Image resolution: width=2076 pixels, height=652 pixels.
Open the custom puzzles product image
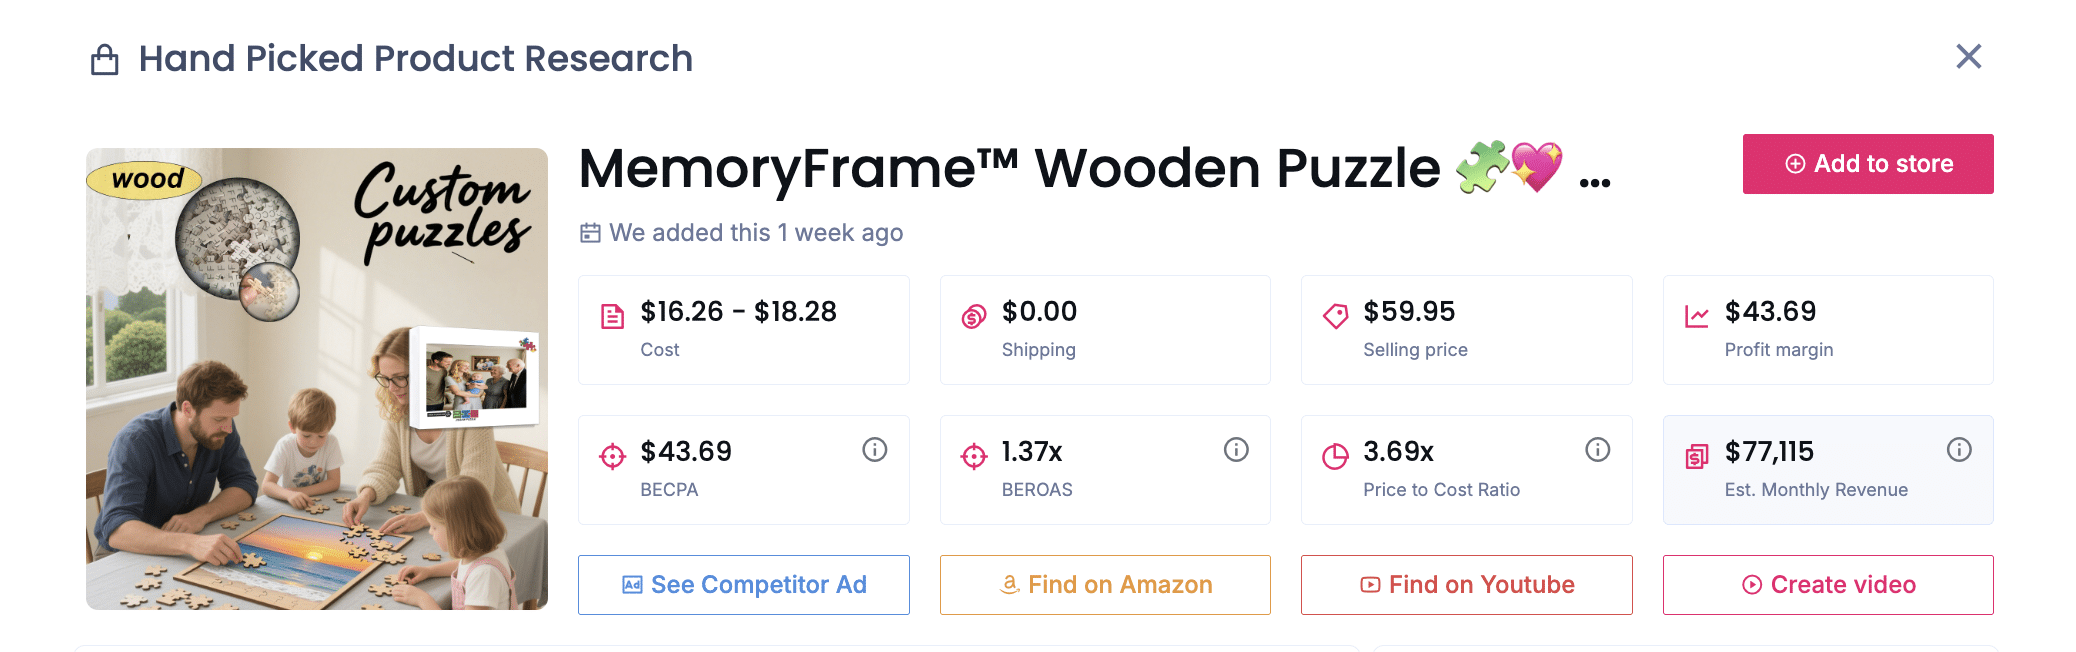[x=317, y=379]
